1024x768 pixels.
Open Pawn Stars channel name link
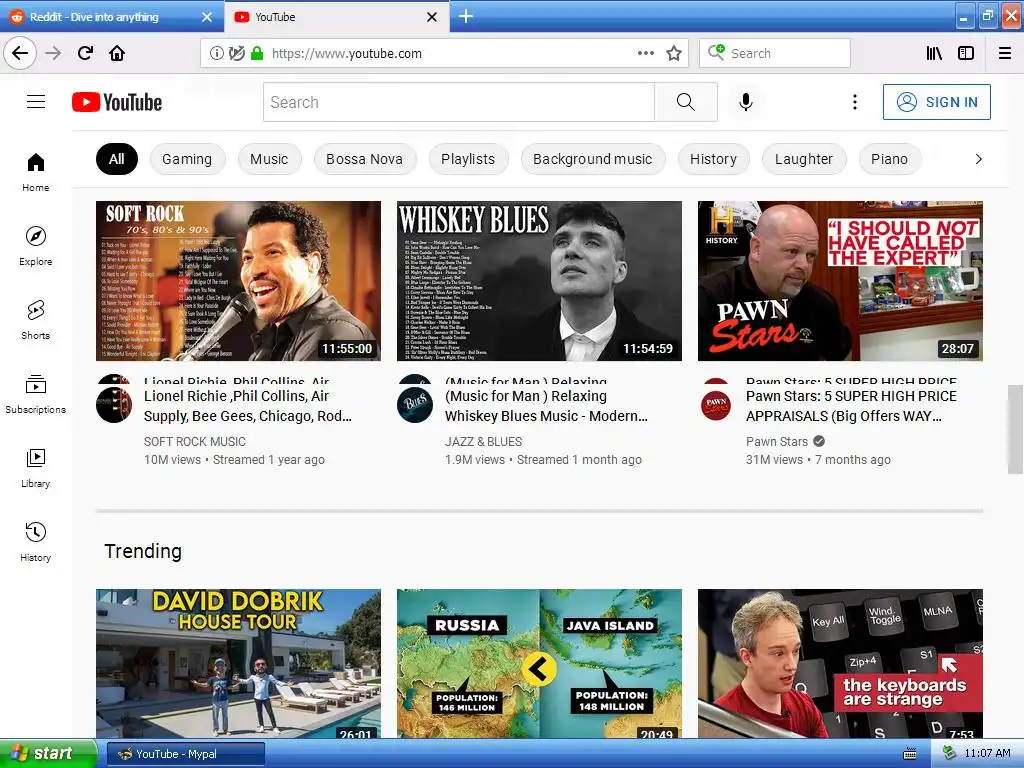pyautogui.click(x=776, y=441)
